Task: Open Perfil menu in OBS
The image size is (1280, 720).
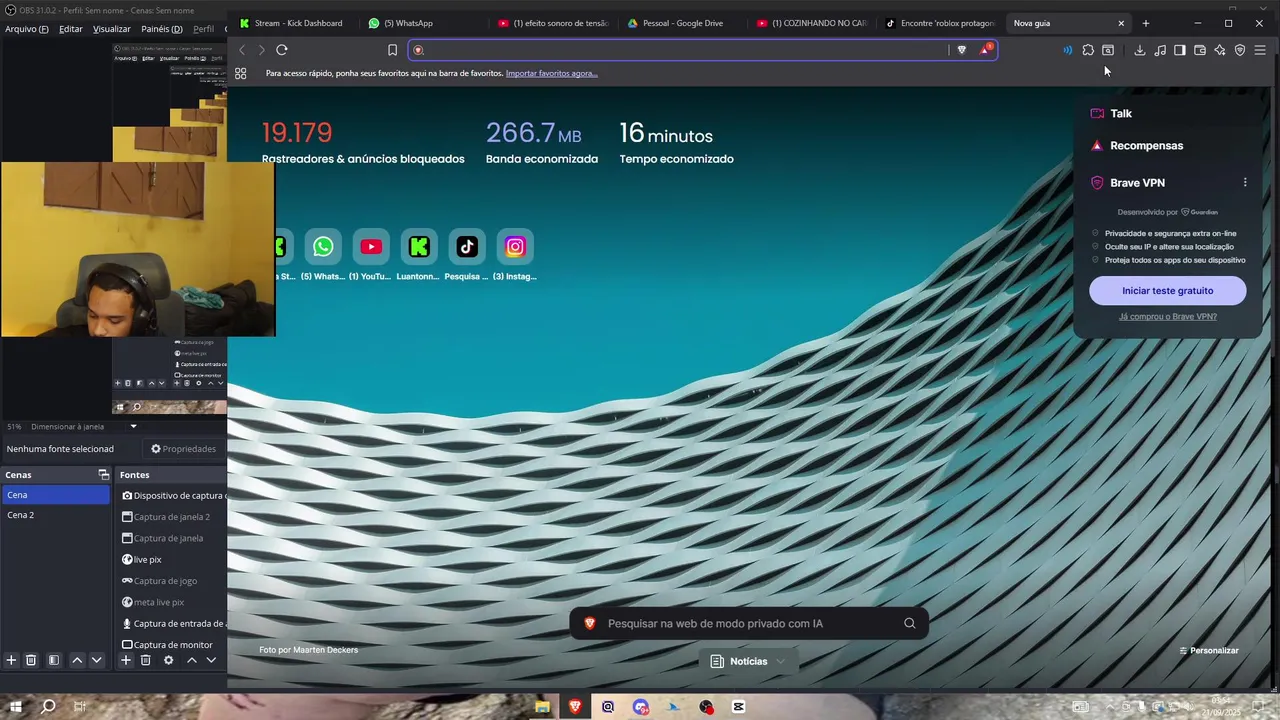Action: pyautogui.click(x=204, y=29)
